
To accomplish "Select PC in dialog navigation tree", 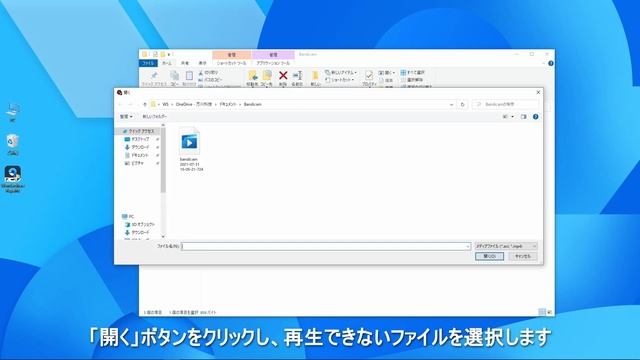I will click(128, 216).
